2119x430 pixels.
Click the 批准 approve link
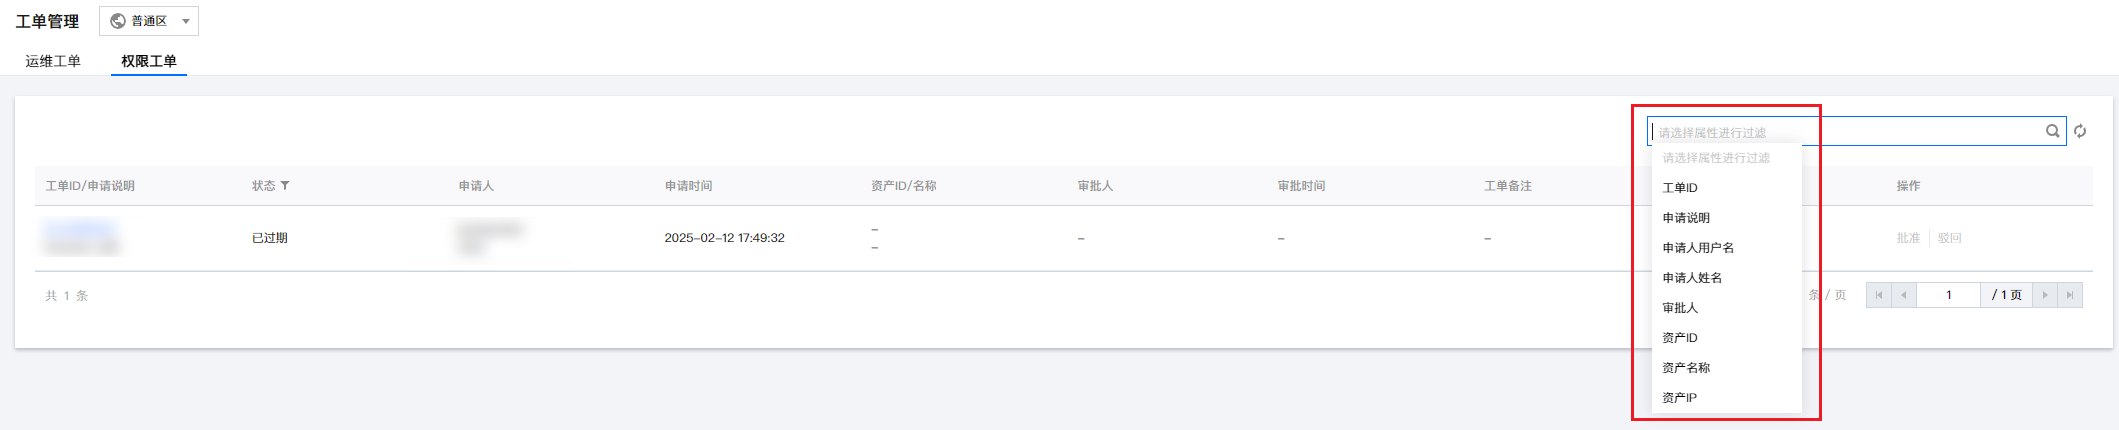coord(1908,238)
